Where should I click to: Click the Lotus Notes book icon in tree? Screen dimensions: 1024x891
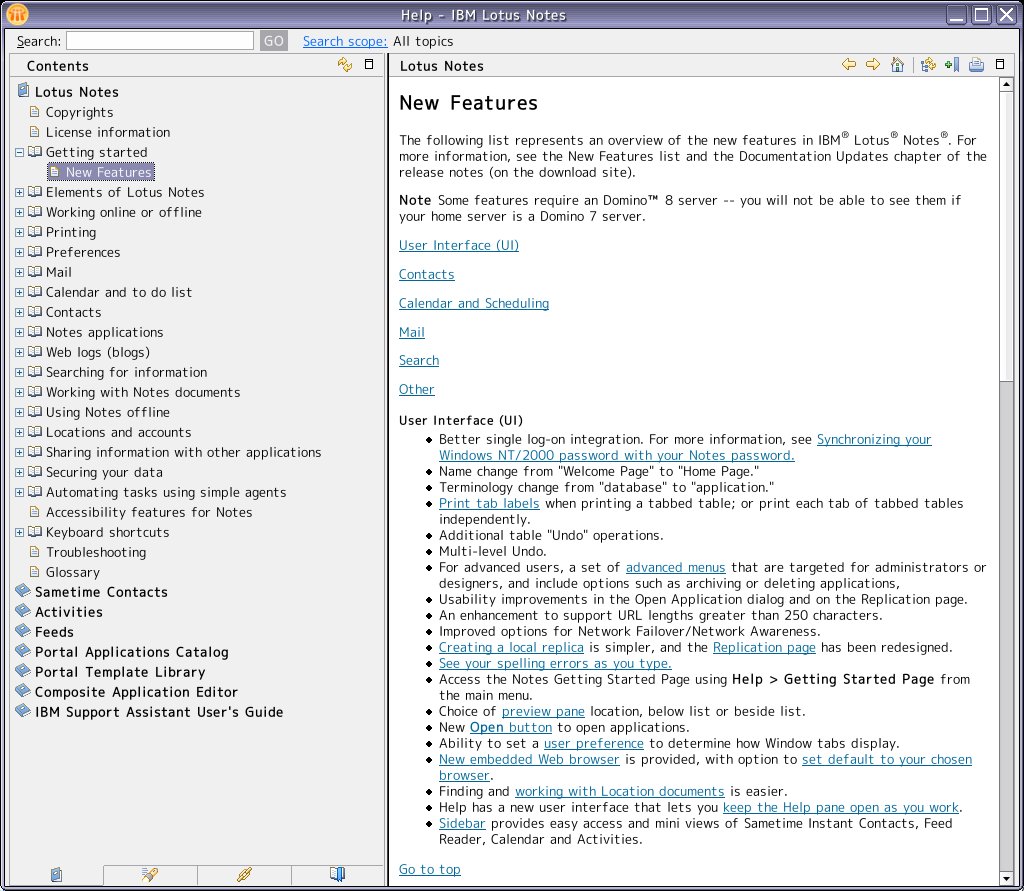tap(24, 90)
